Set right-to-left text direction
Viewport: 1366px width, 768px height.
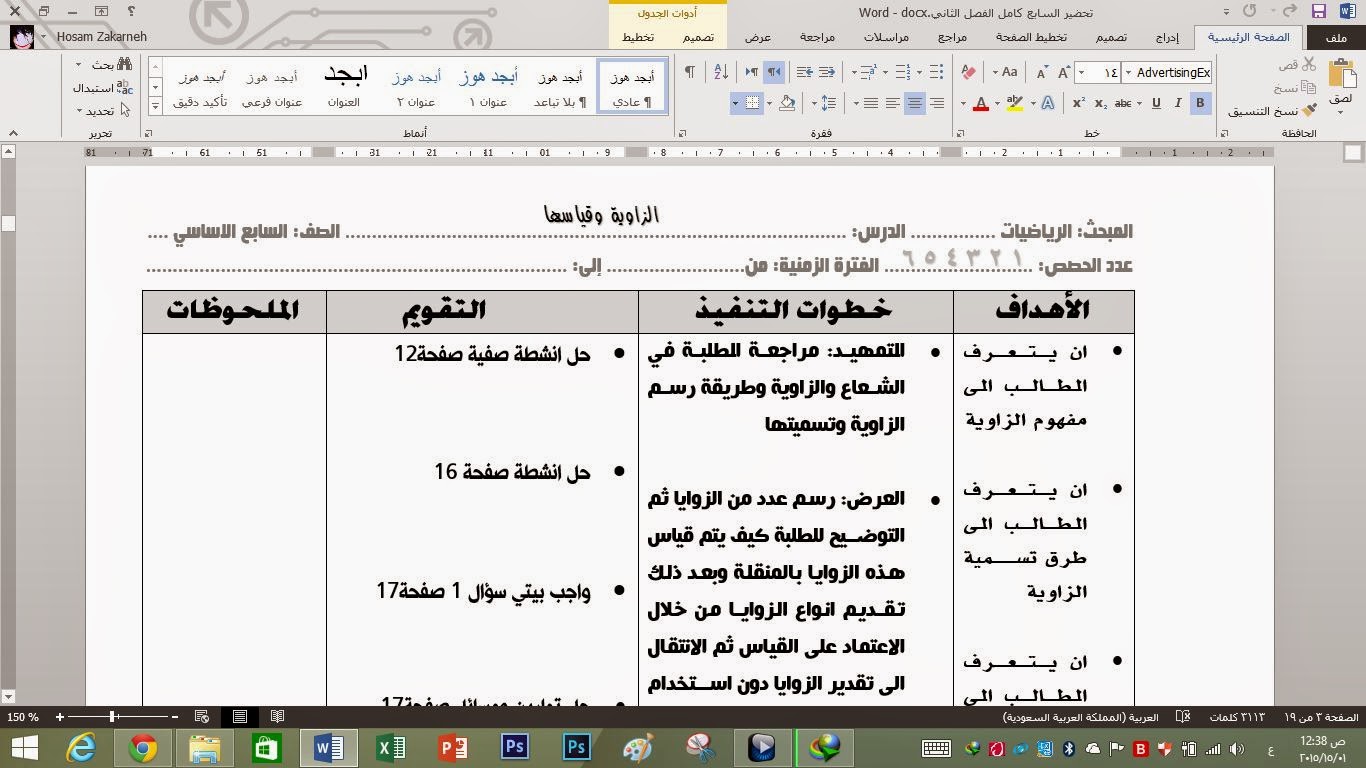point(774,72)
